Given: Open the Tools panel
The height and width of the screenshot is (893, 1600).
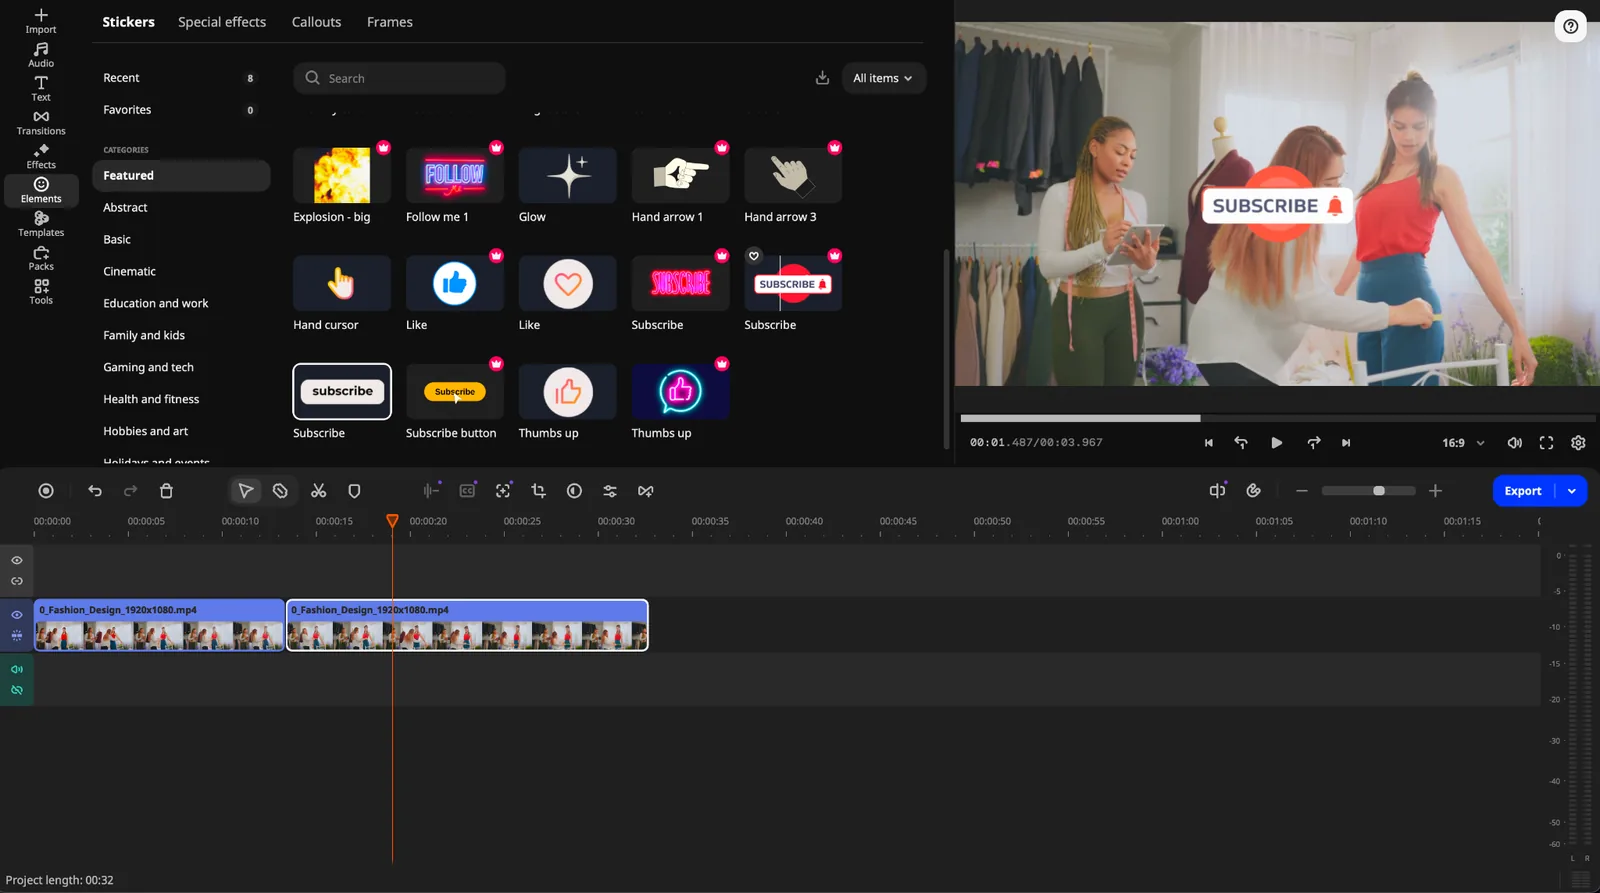Looking at the screenshot, I should [41, 292].
